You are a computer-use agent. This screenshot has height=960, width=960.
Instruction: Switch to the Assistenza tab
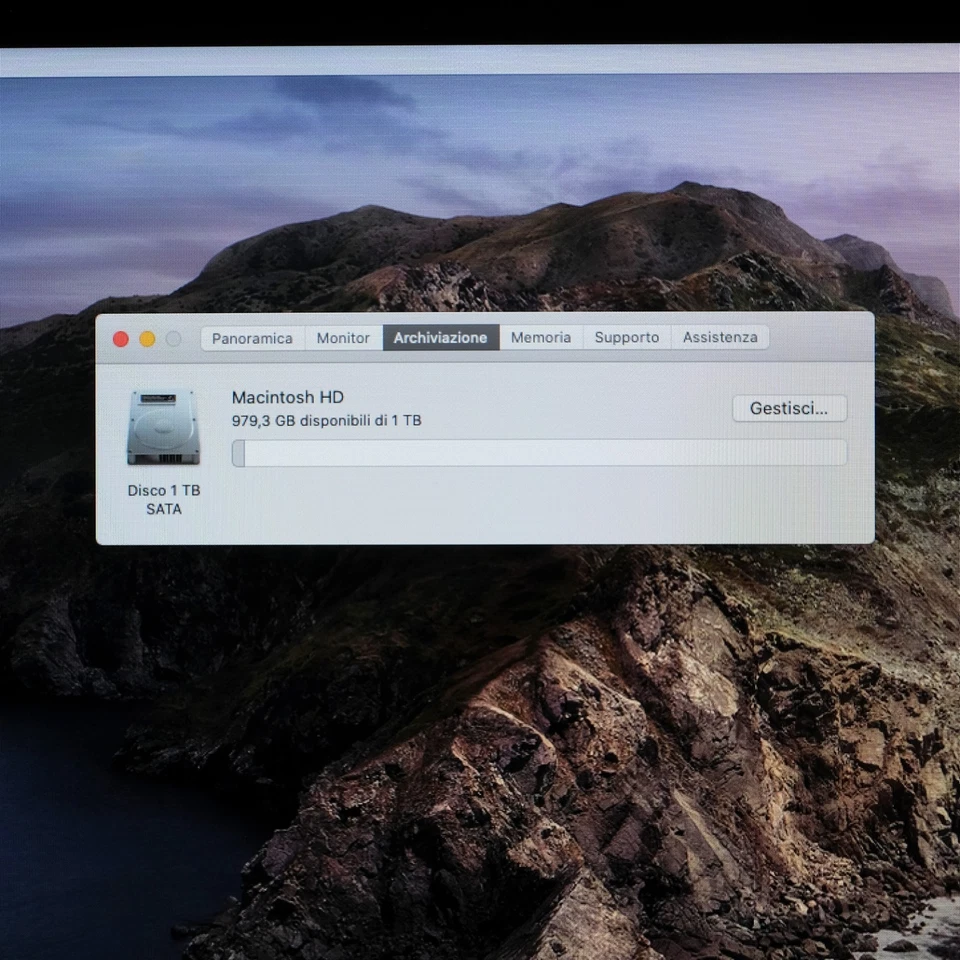(719, 337)
